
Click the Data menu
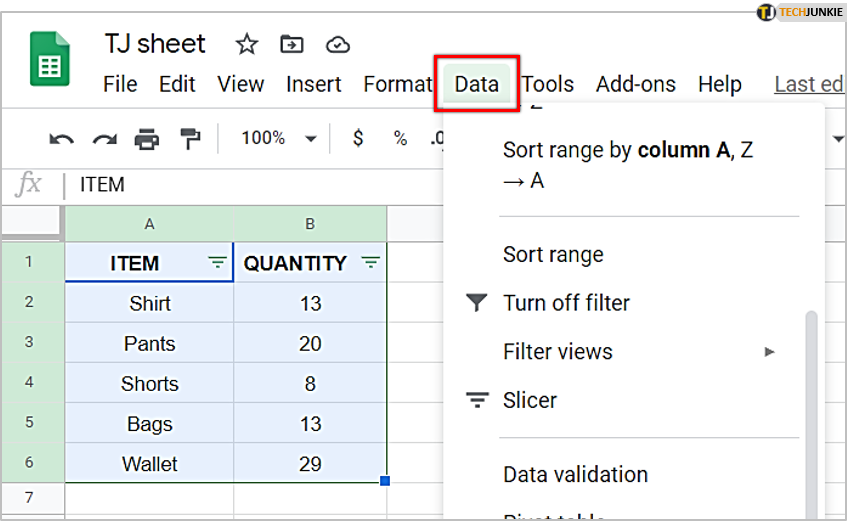tap(477, 84)
